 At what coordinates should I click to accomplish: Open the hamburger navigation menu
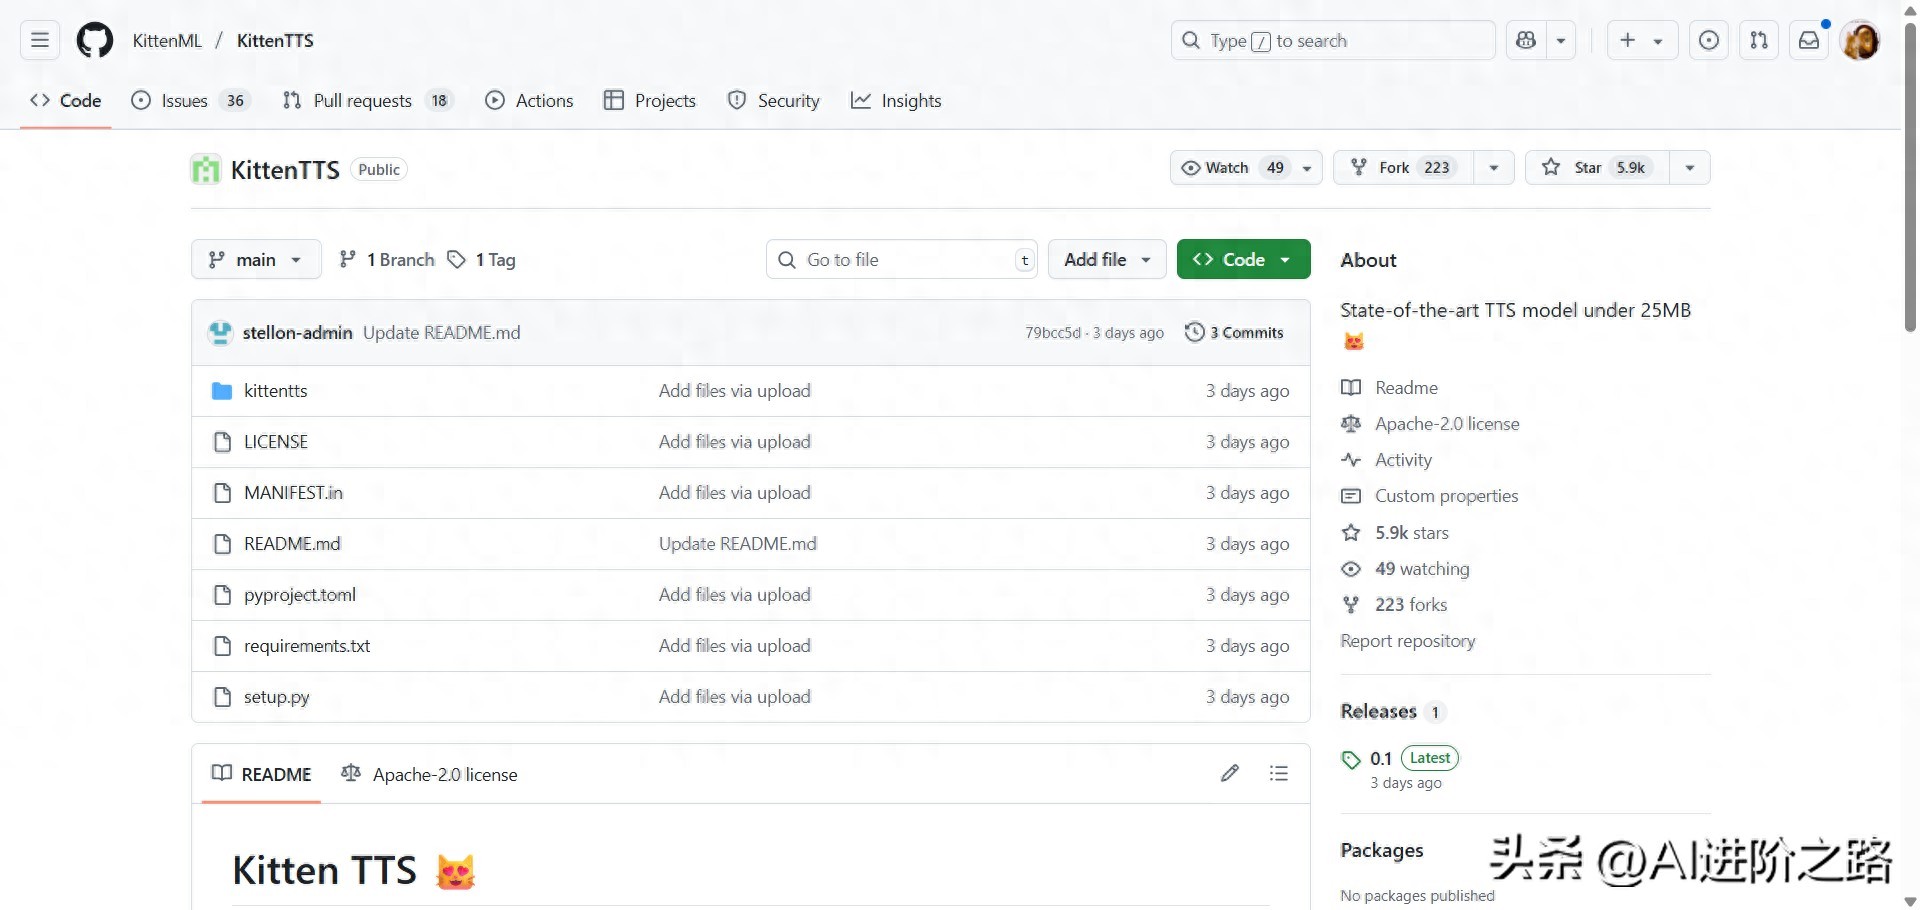click(x=40, y=41)
